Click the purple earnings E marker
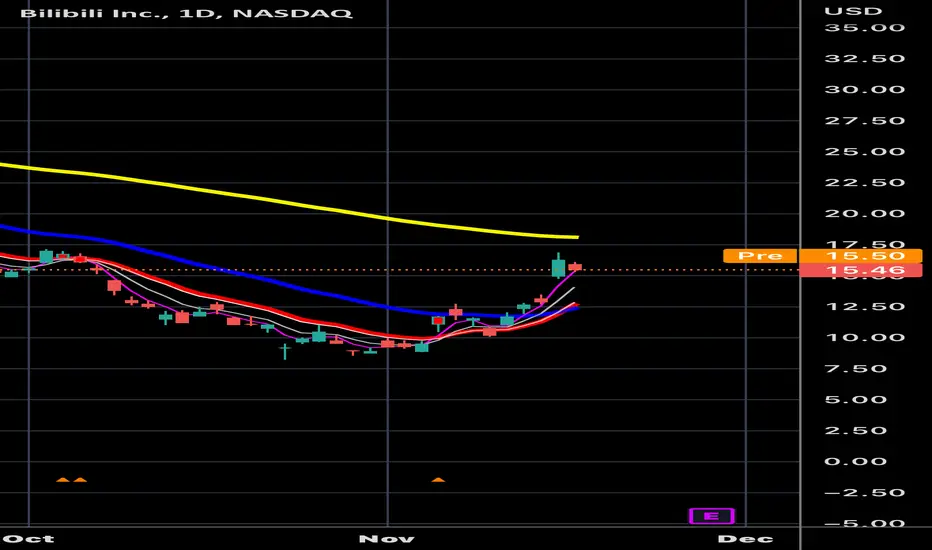 pos(711,516)
